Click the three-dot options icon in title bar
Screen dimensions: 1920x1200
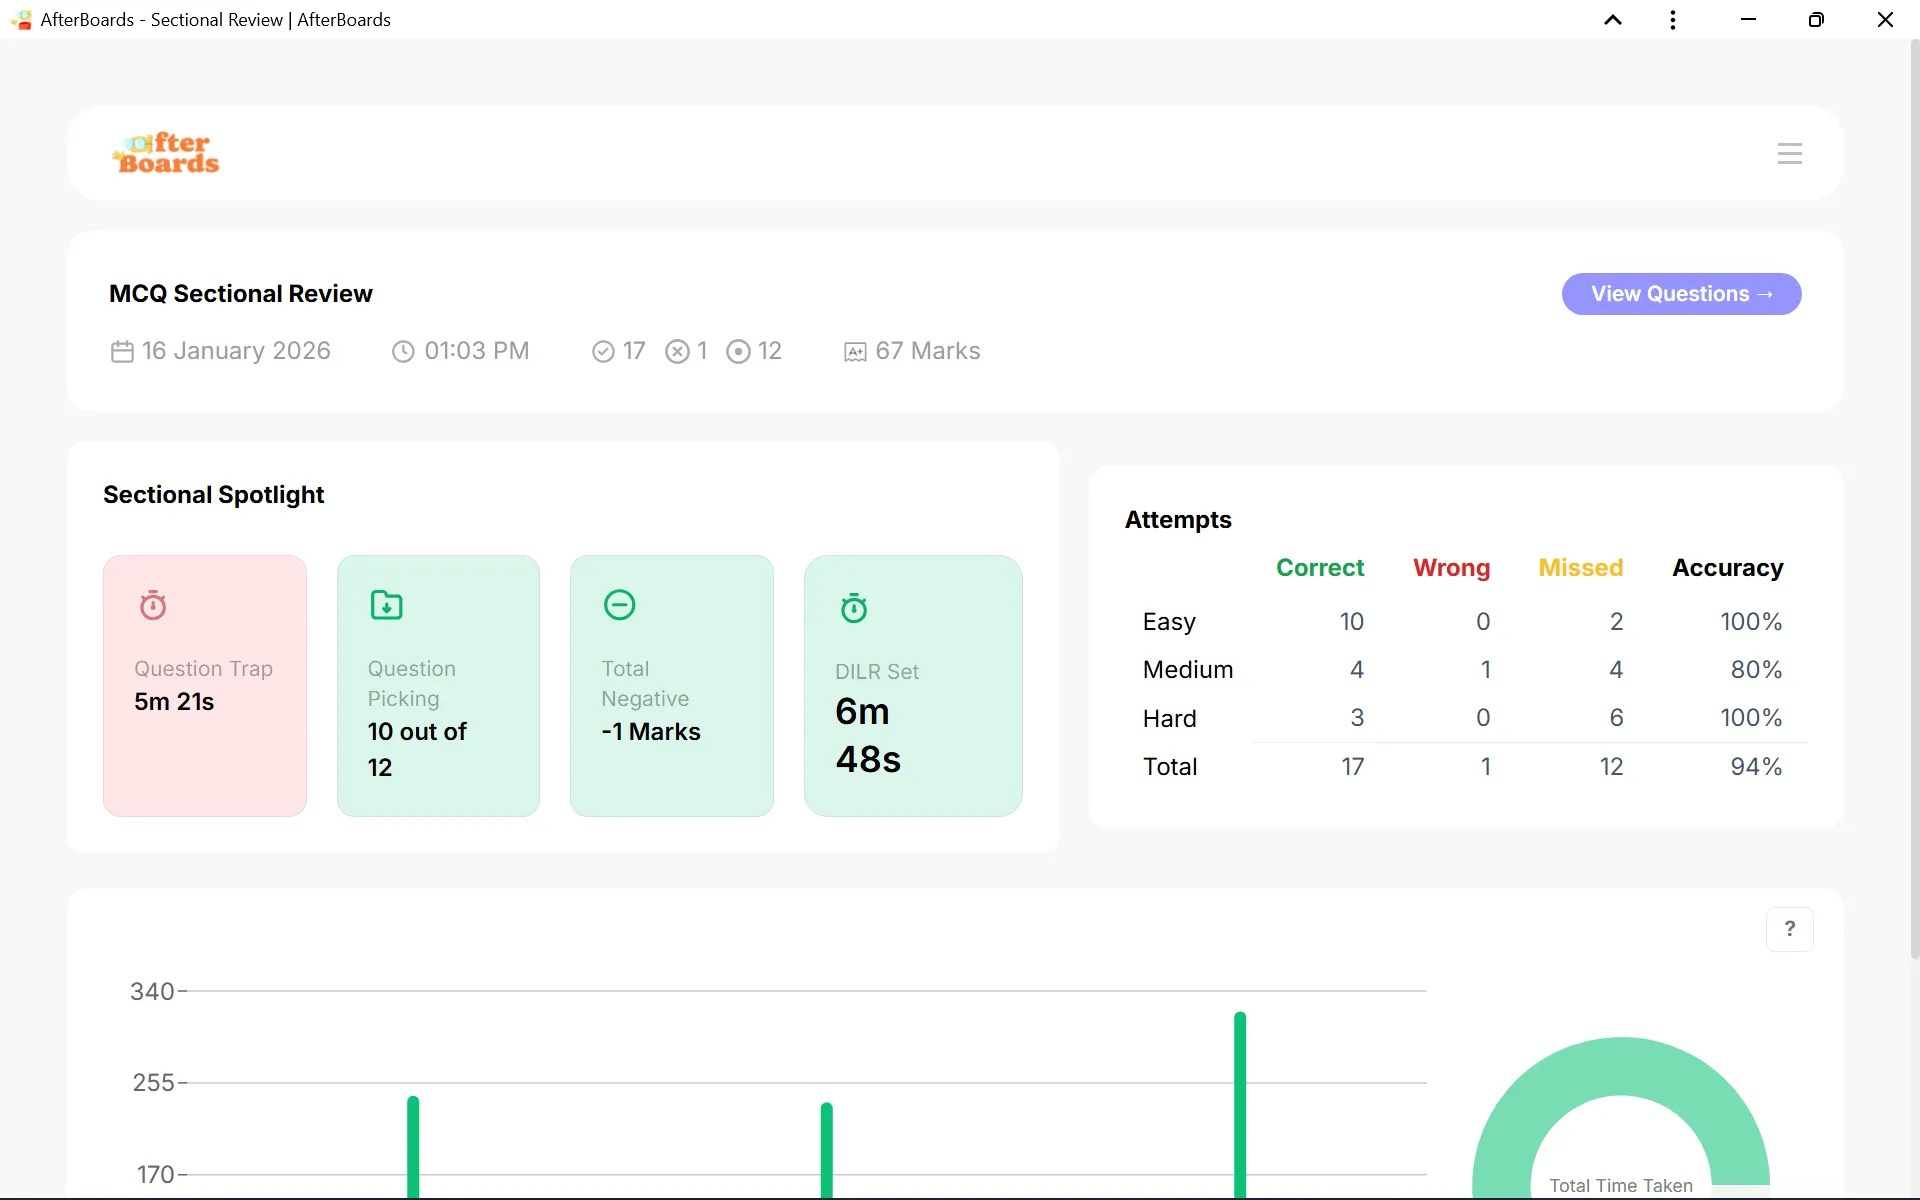[1672, 20]
